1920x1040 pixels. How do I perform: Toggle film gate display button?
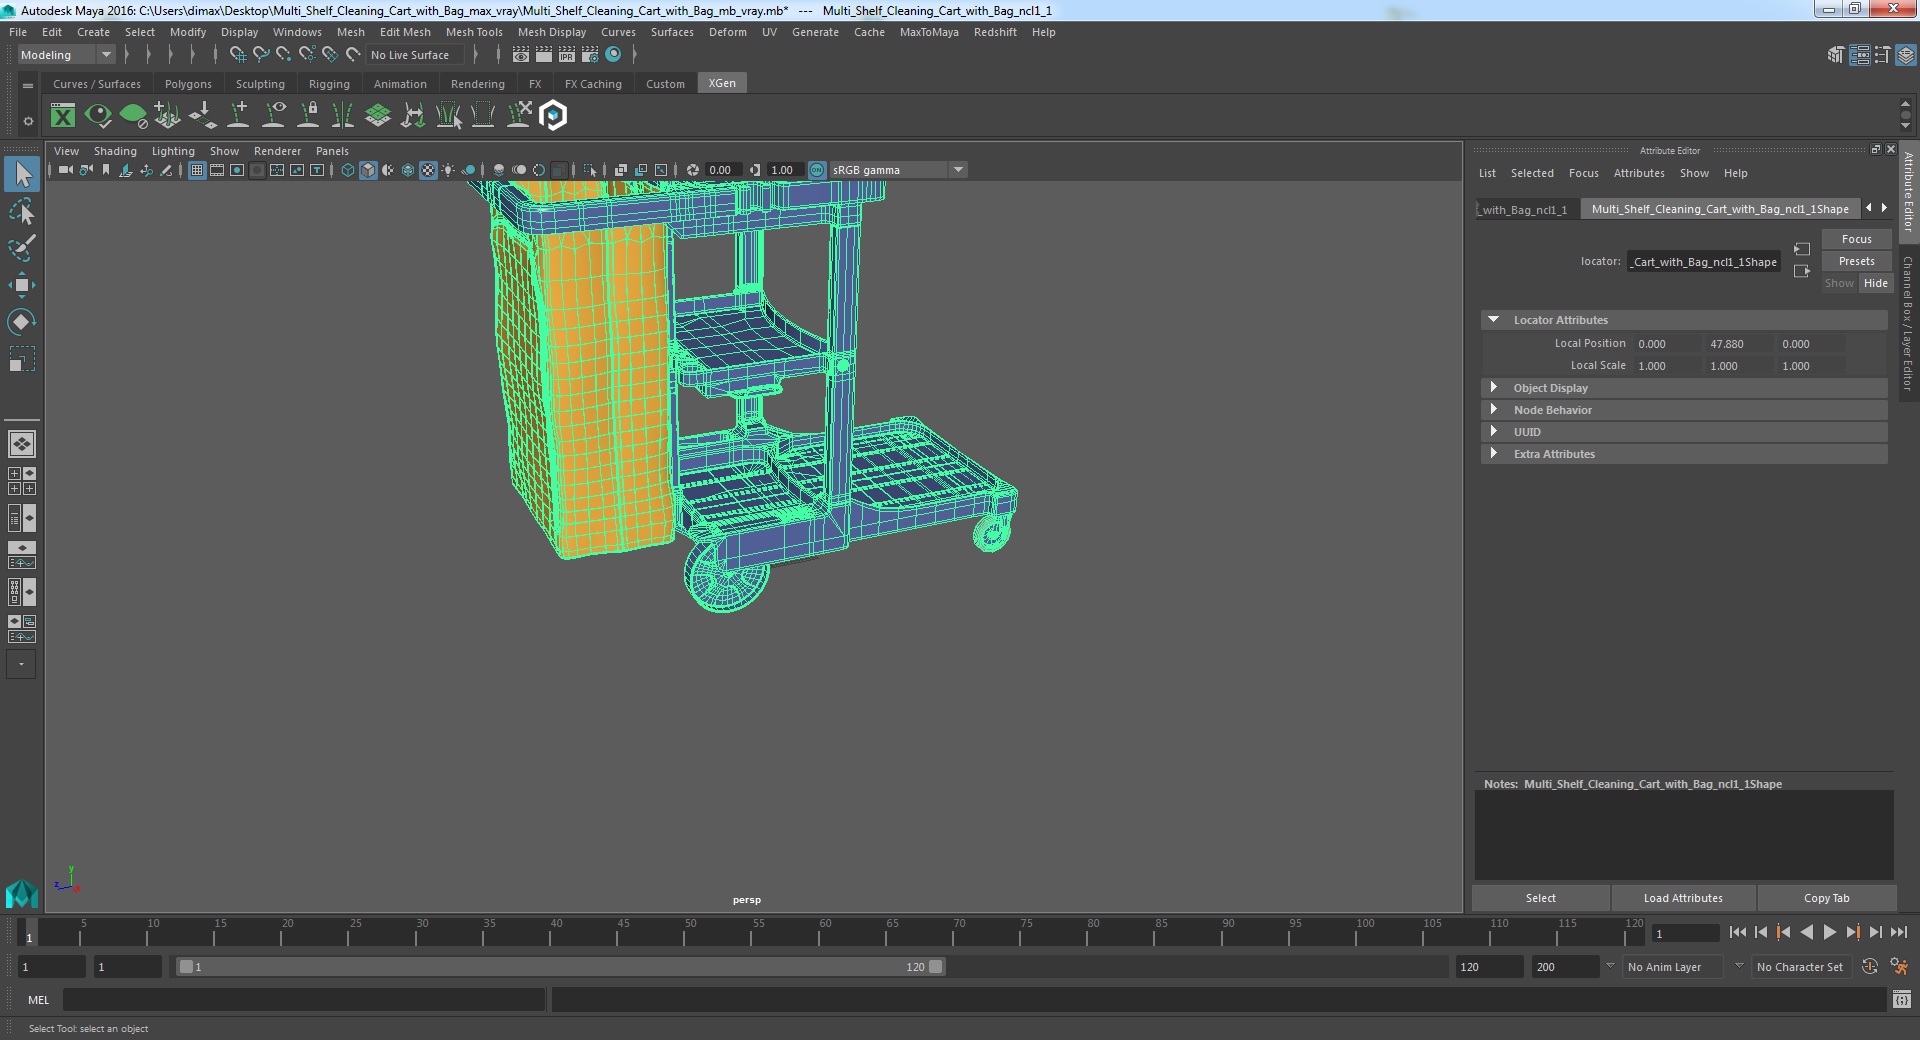[x=217, y=170]
